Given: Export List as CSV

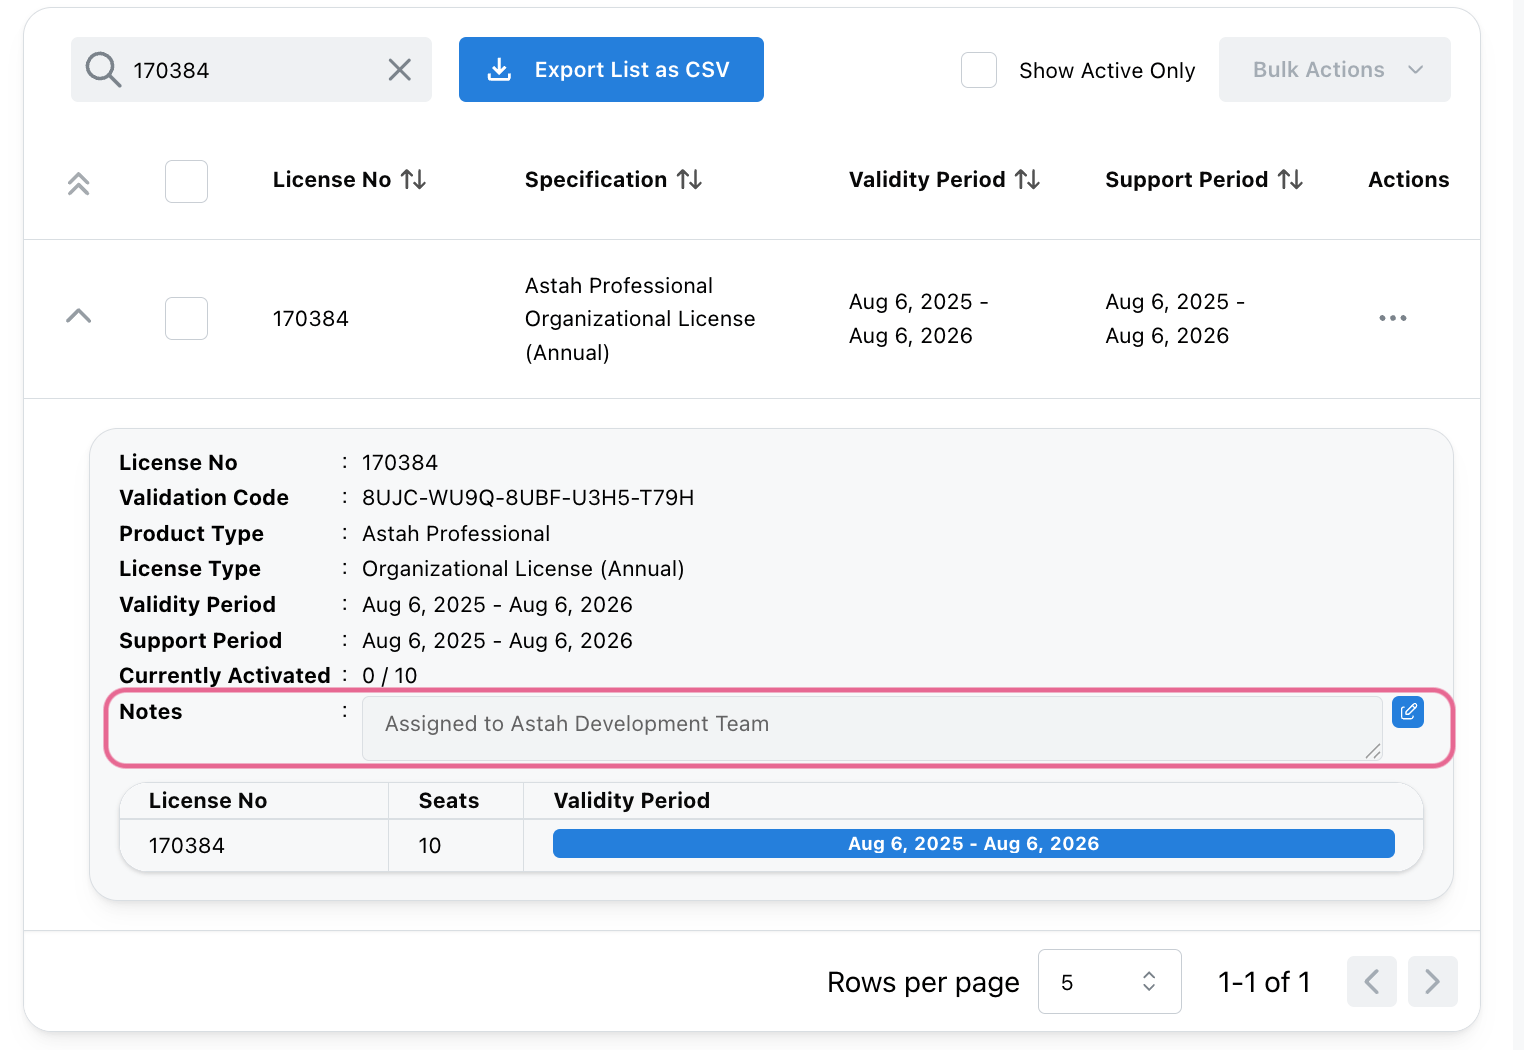Looking at the screenshot, I should click(x=611, y=70).
